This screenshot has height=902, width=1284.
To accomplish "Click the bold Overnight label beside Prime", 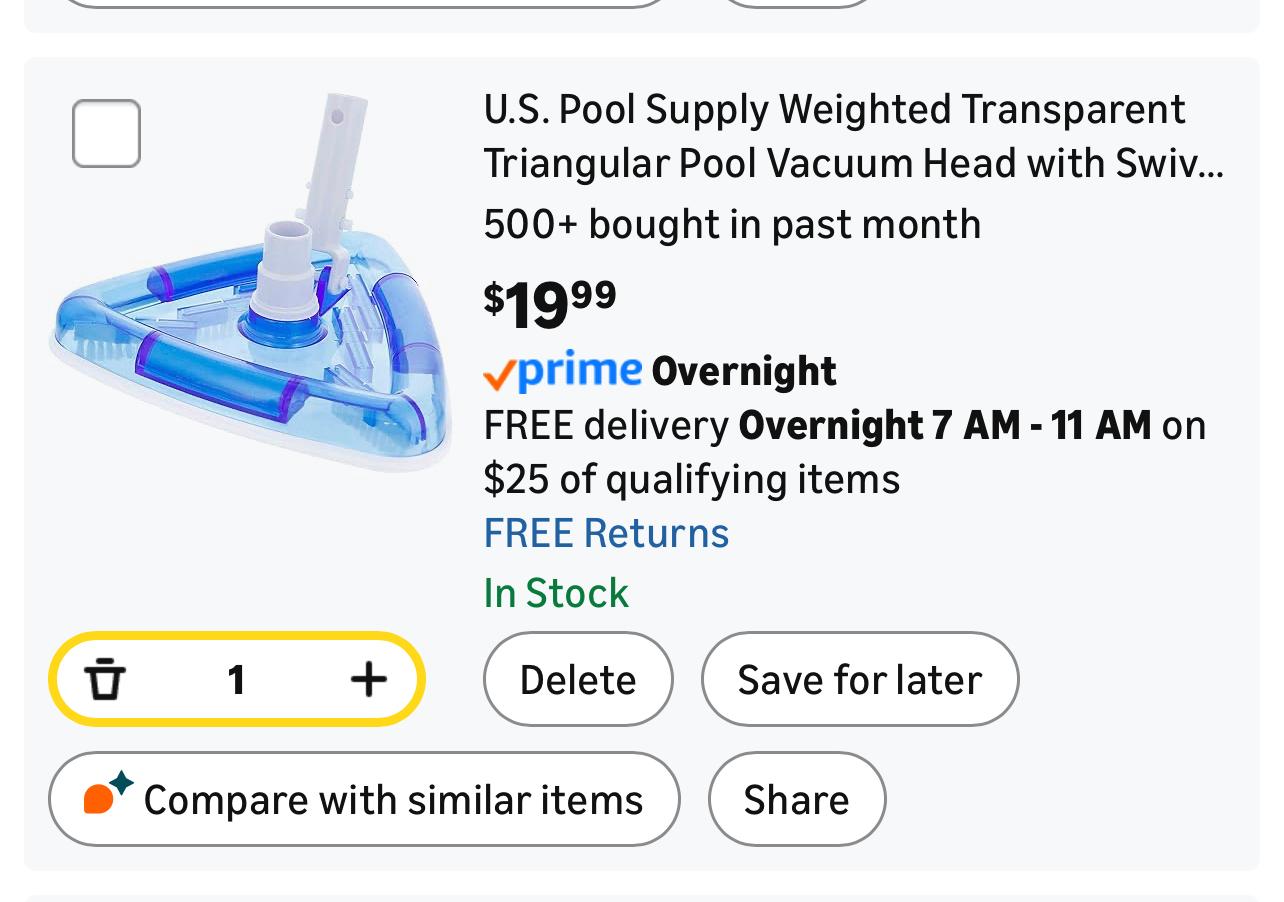I will 744,371.
